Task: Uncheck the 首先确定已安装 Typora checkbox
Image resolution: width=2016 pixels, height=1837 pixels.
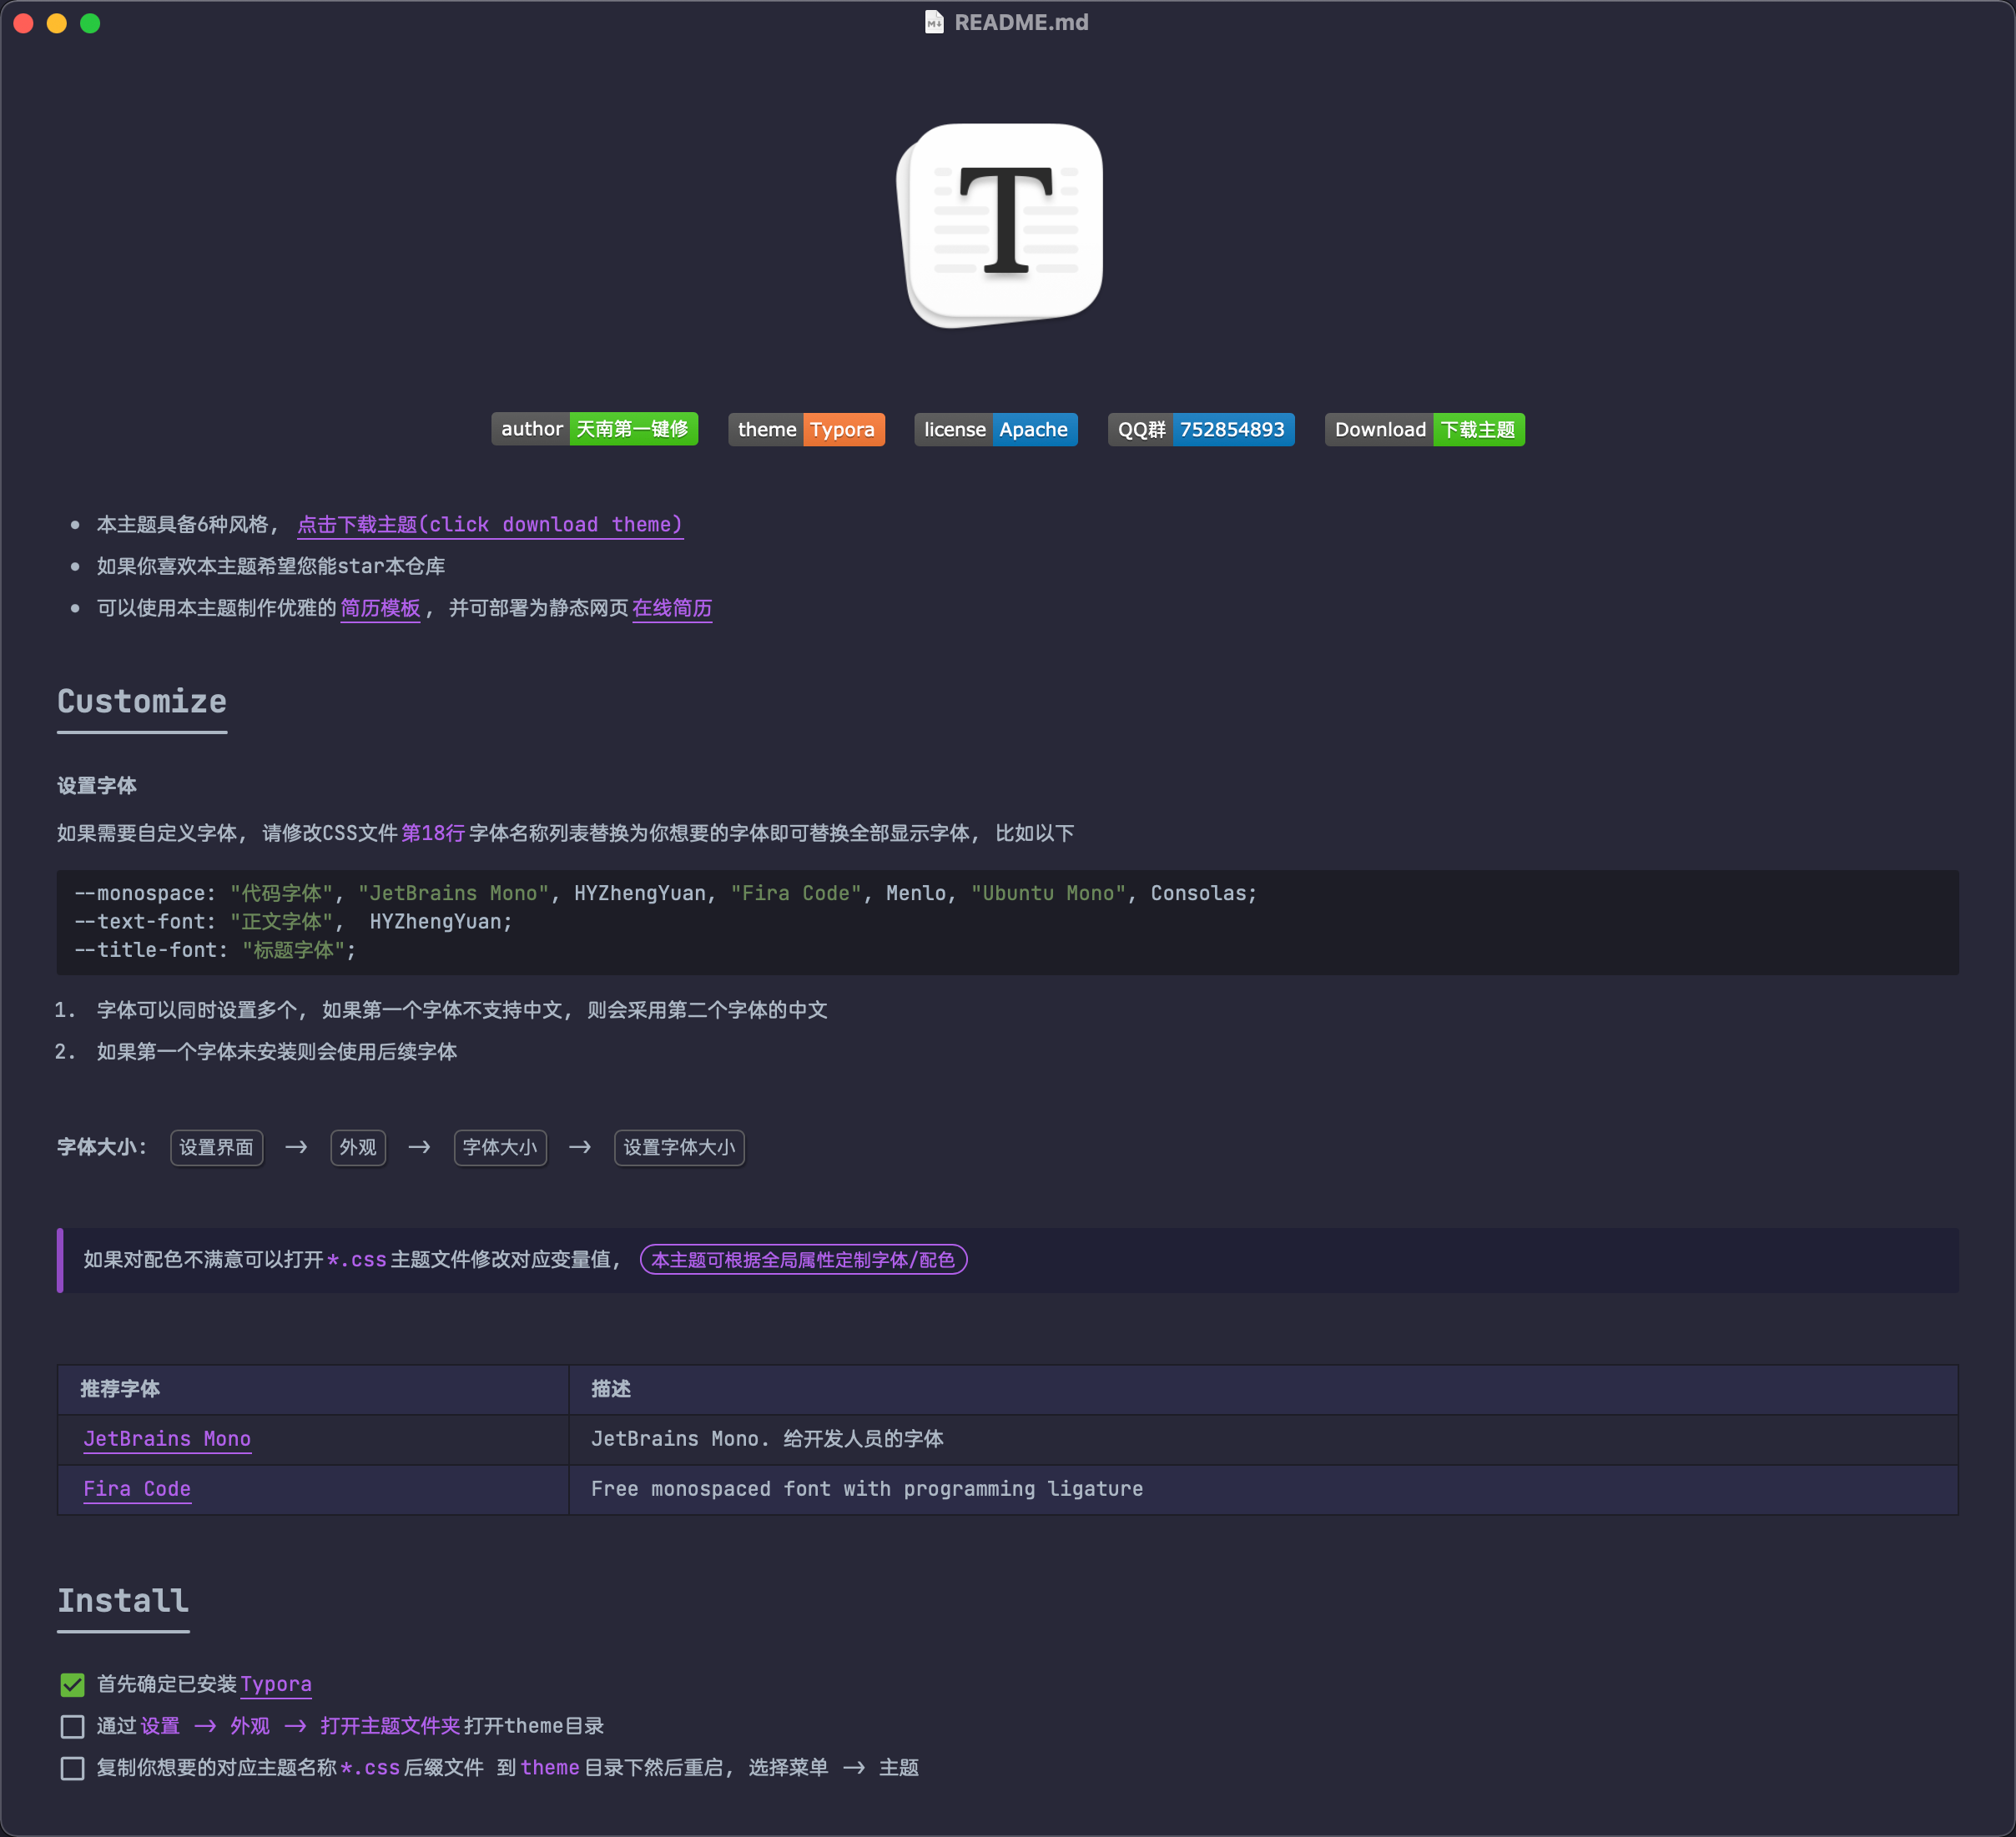Action: pyautogui.click(x=72, y=1685)
